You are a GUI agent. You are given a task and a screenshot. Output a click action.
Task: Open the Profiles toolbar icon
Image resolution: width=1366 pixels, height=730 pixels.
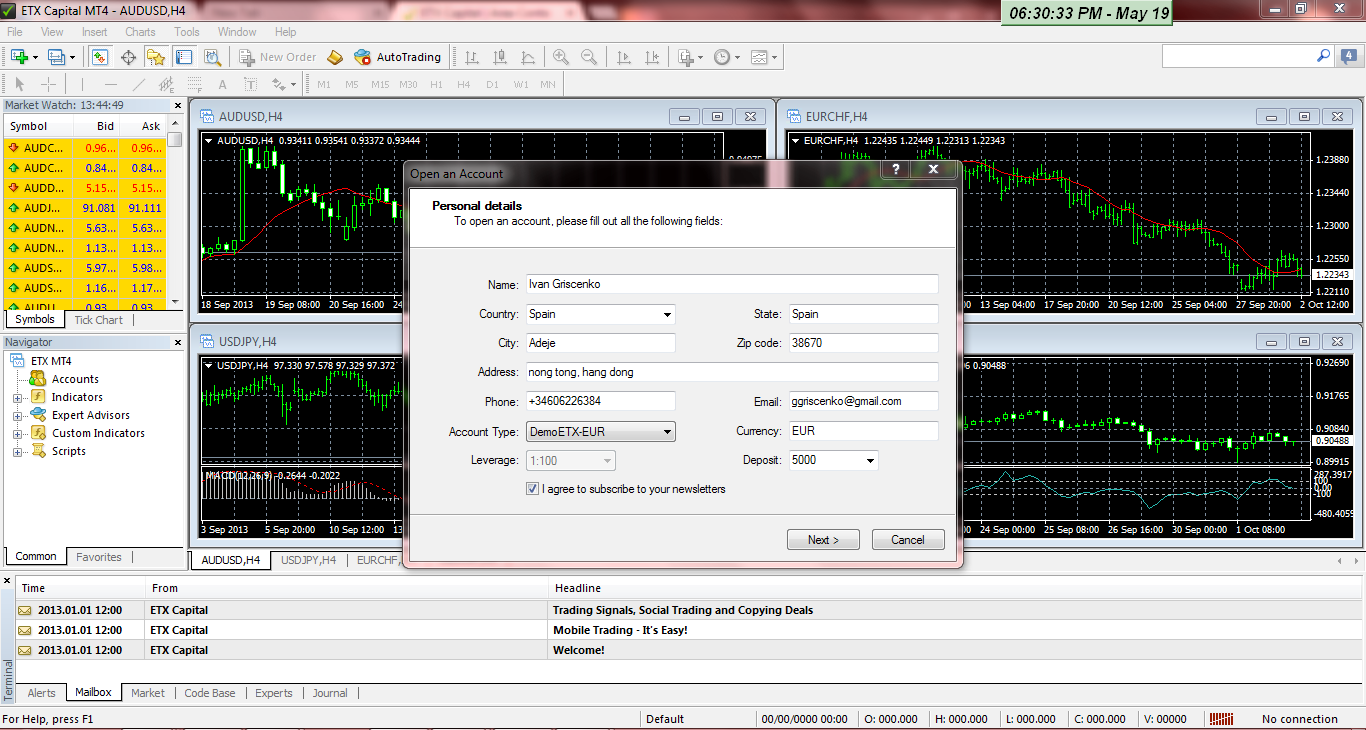point(57,57)
